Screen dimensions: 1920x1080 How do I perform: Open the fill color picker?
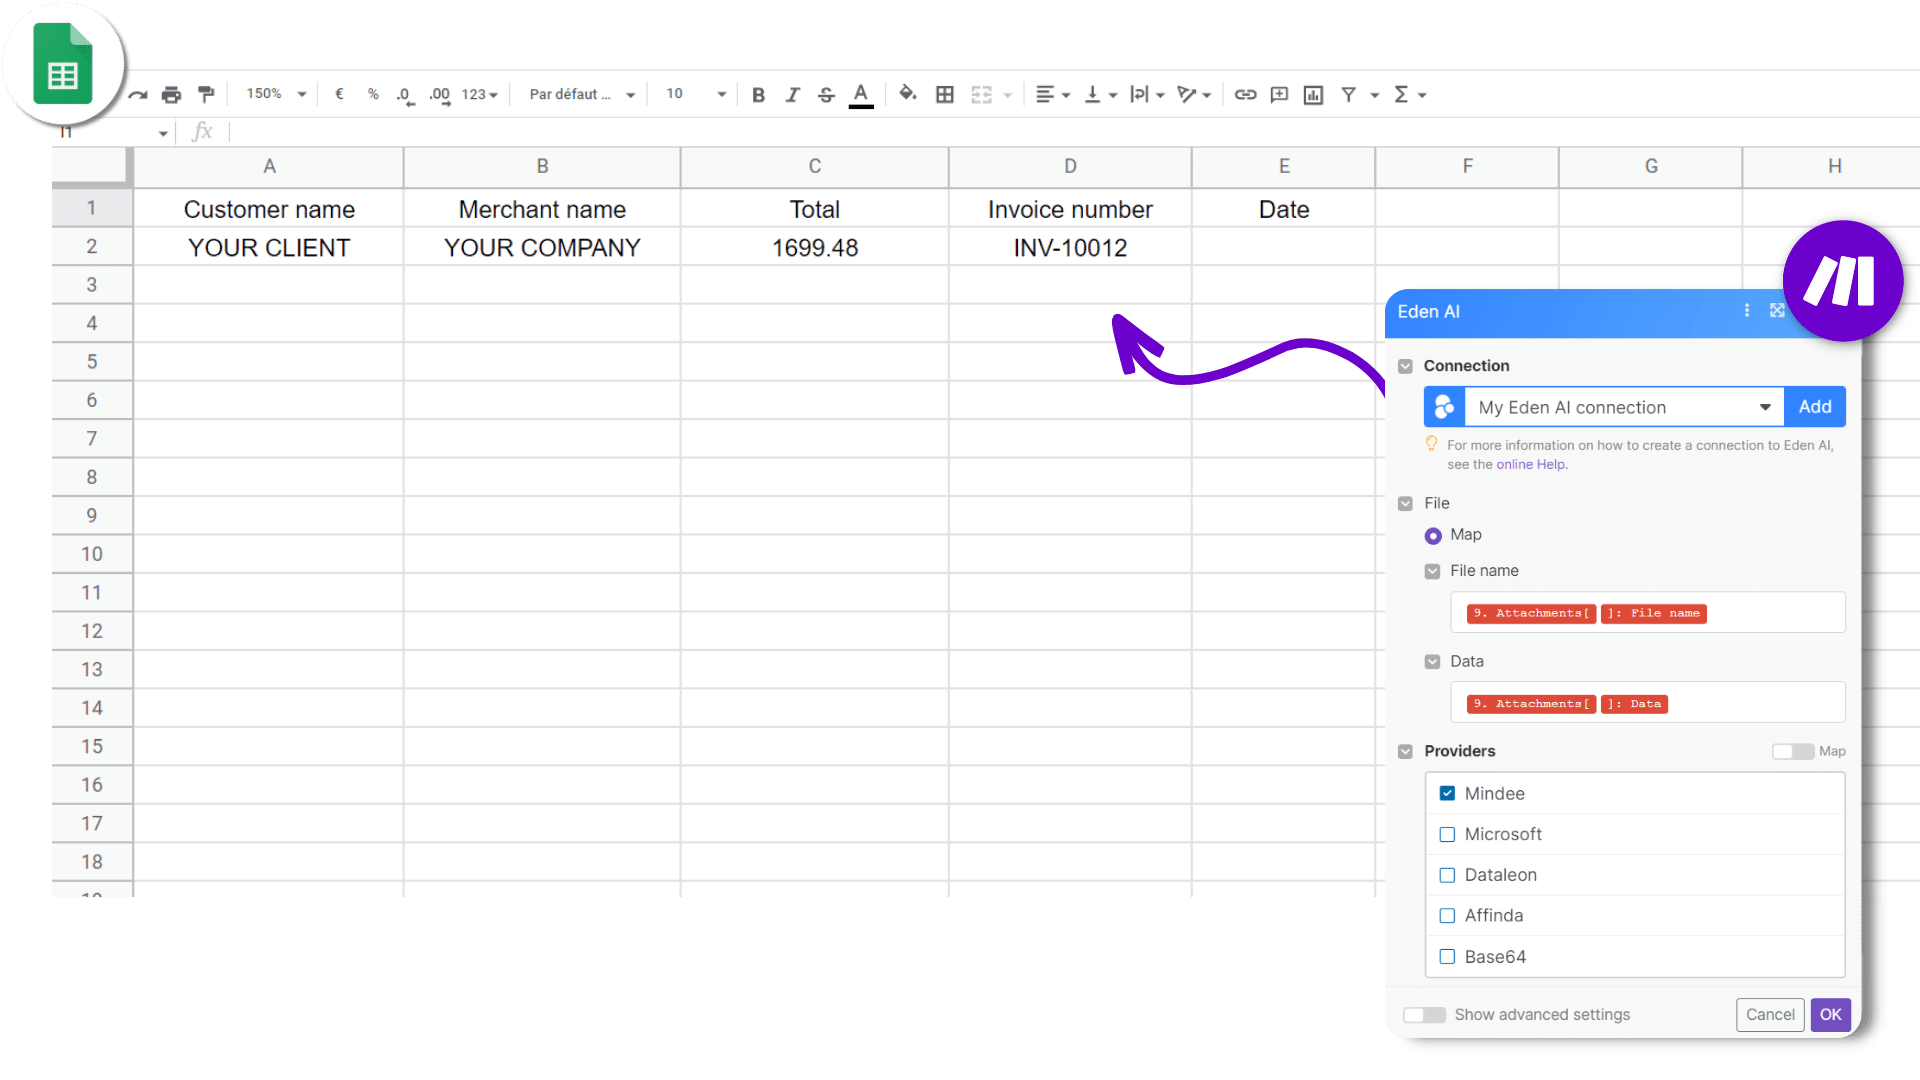click(x=907, y=94)
